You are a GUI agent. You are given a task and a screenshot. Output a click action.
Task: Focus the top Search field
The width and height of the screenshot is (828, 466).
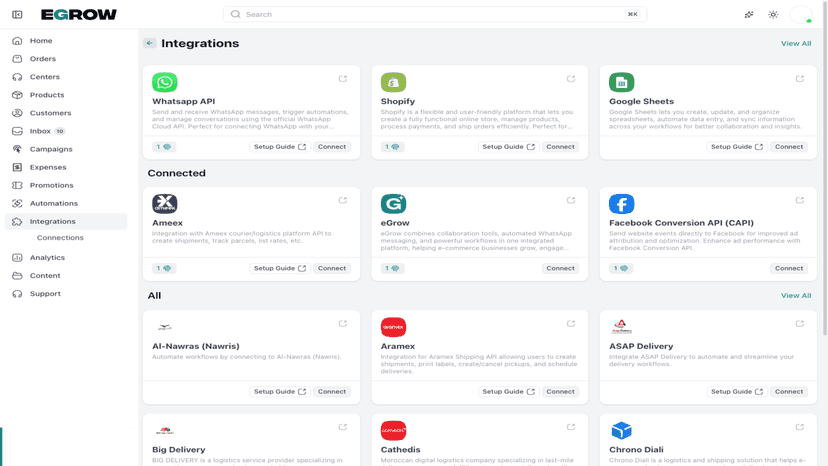tap(435, 14)
